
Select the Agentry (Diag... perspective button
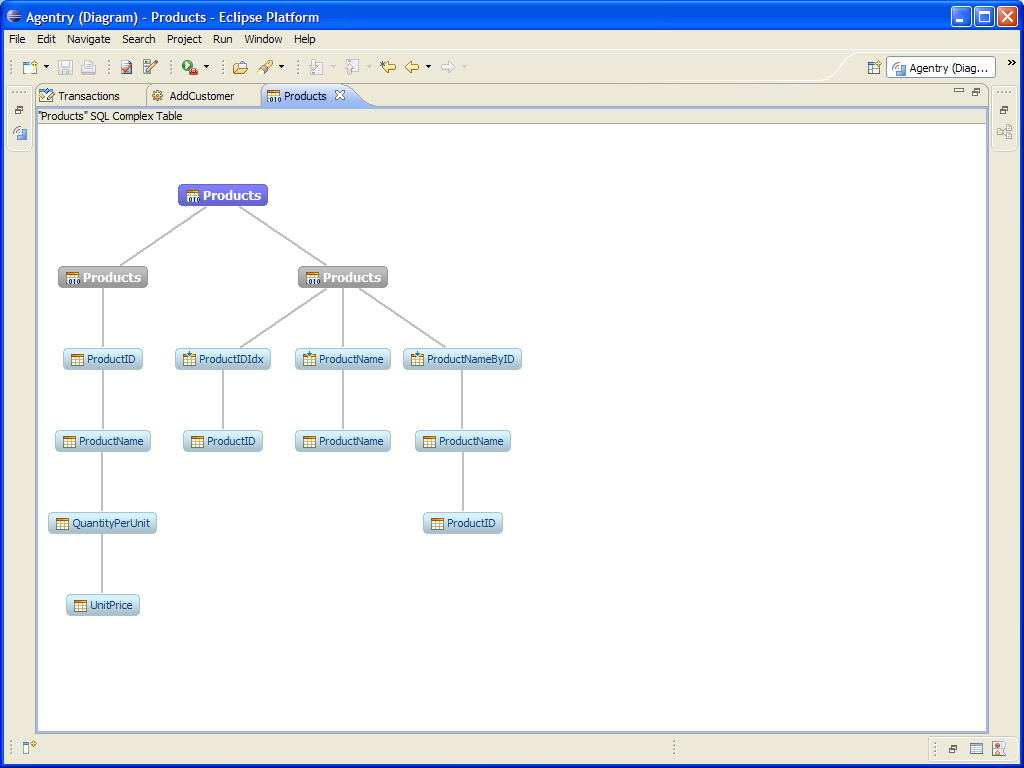point(940,68)
